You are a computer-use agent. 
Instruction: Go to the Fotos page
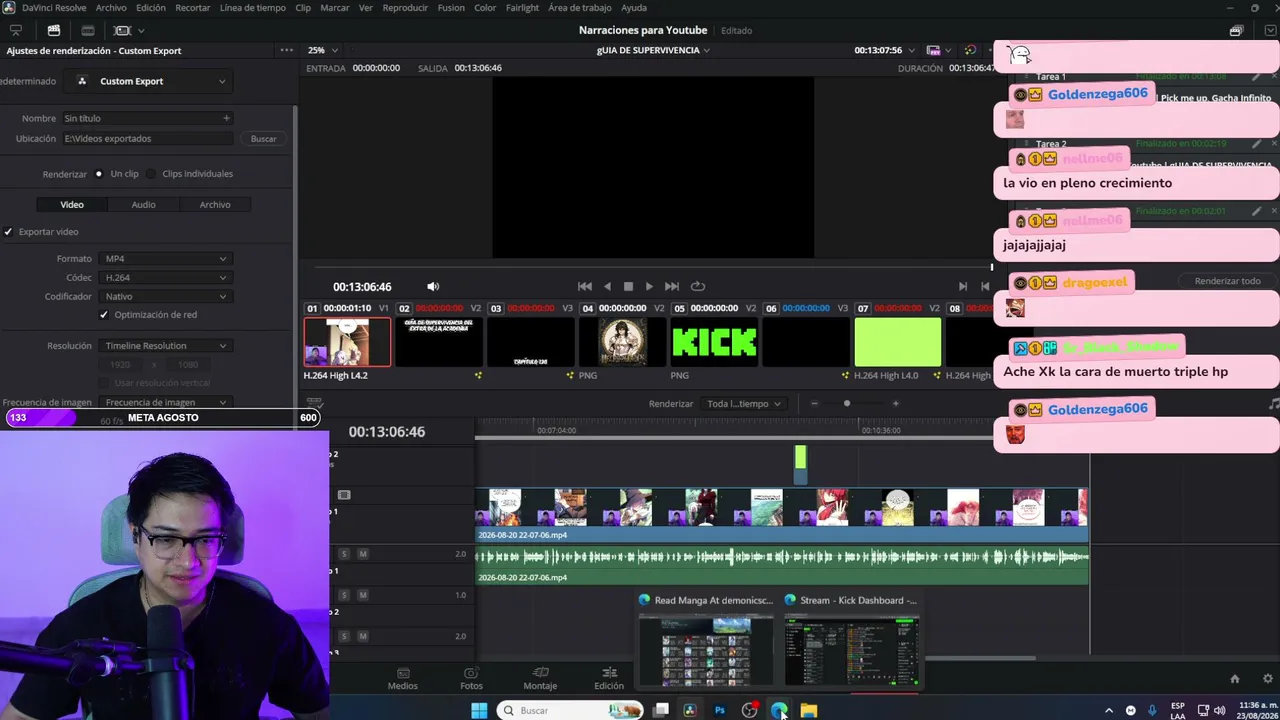(x=471, y=679)
